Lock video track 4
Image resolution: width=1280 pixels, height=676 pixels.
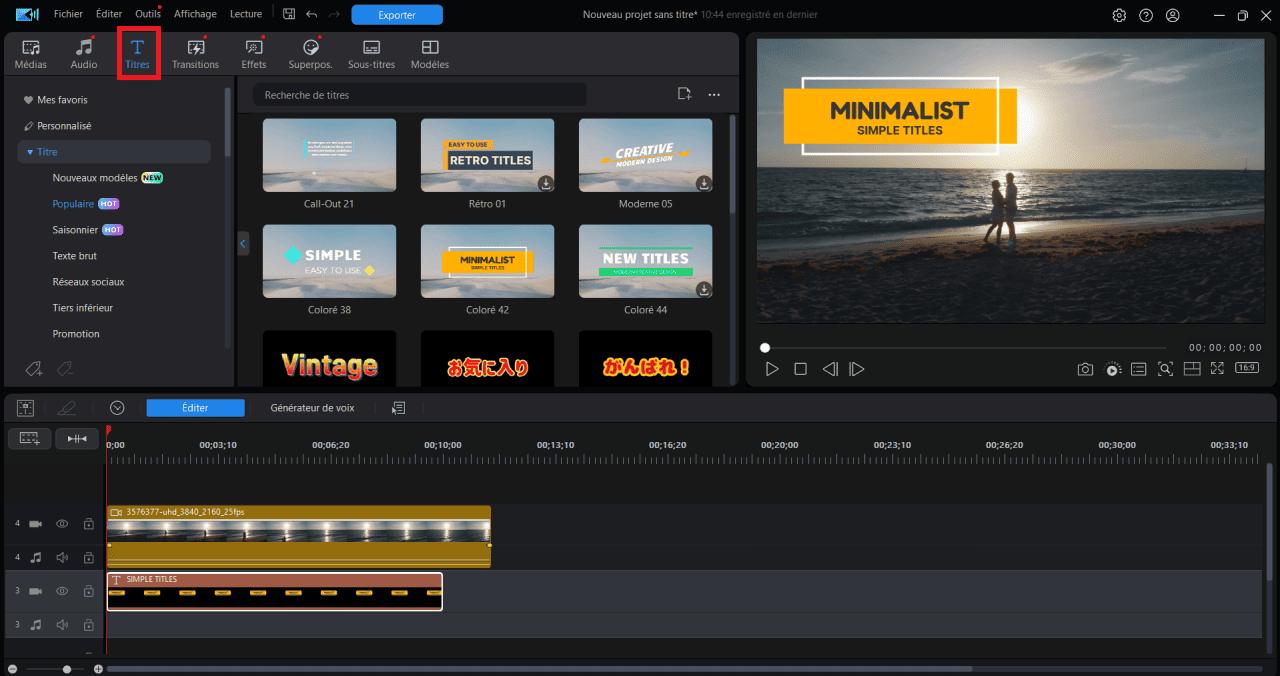click(88, 524)
